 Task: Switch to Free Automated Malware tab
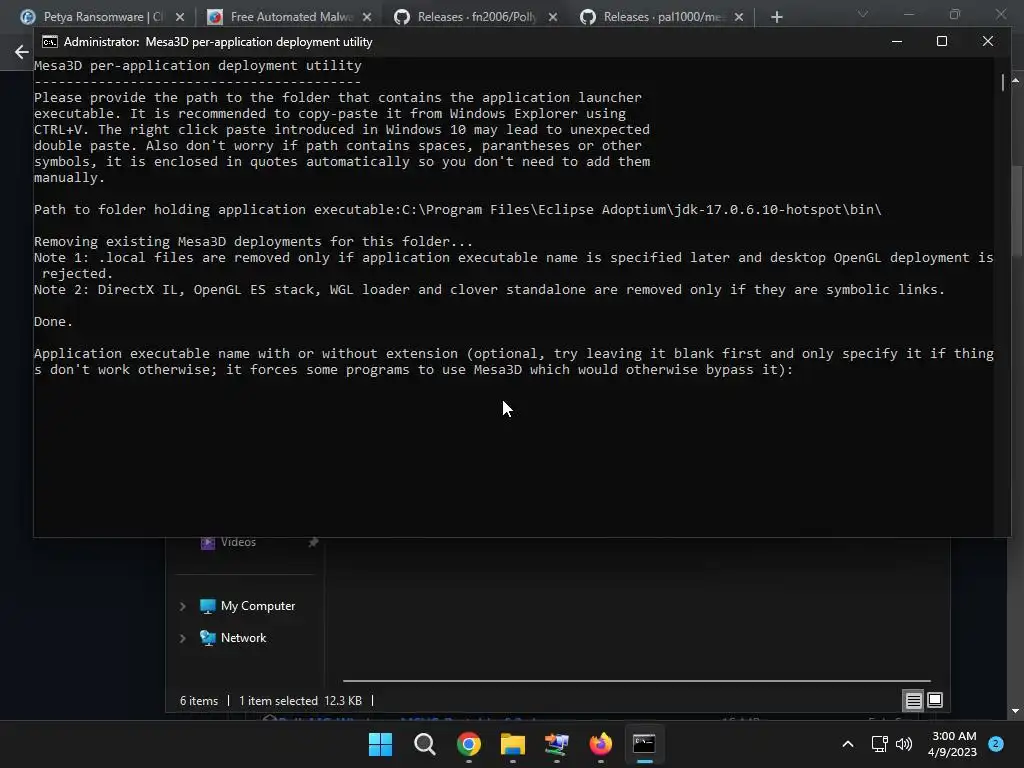291,17
